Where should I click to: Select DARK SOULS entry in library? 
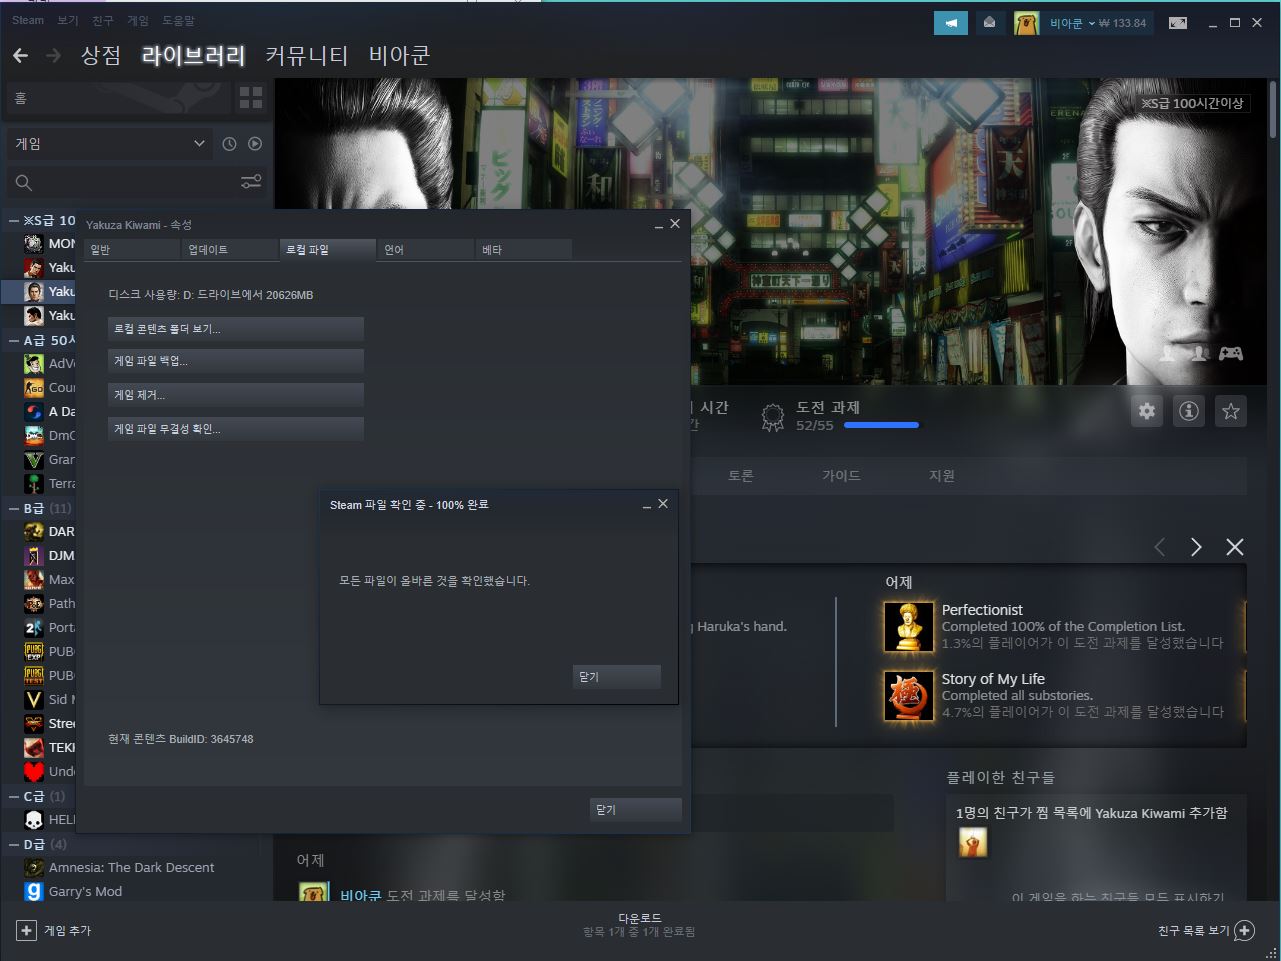pyautogui.click(x=49, y=531)
